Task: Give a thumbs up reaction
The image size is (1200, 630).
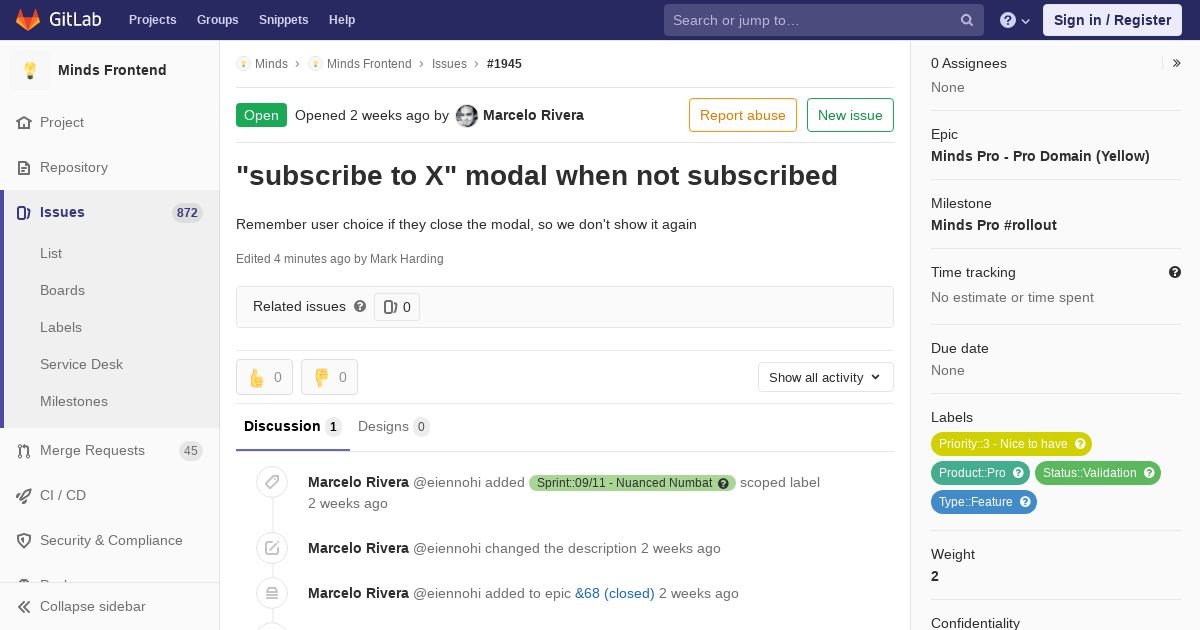Action: tap(264, 377)
